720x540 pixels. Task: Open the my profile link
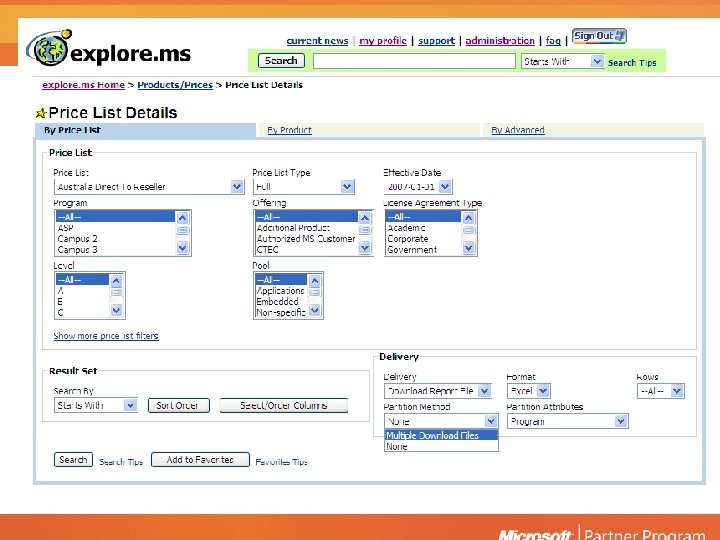point(382,41)
